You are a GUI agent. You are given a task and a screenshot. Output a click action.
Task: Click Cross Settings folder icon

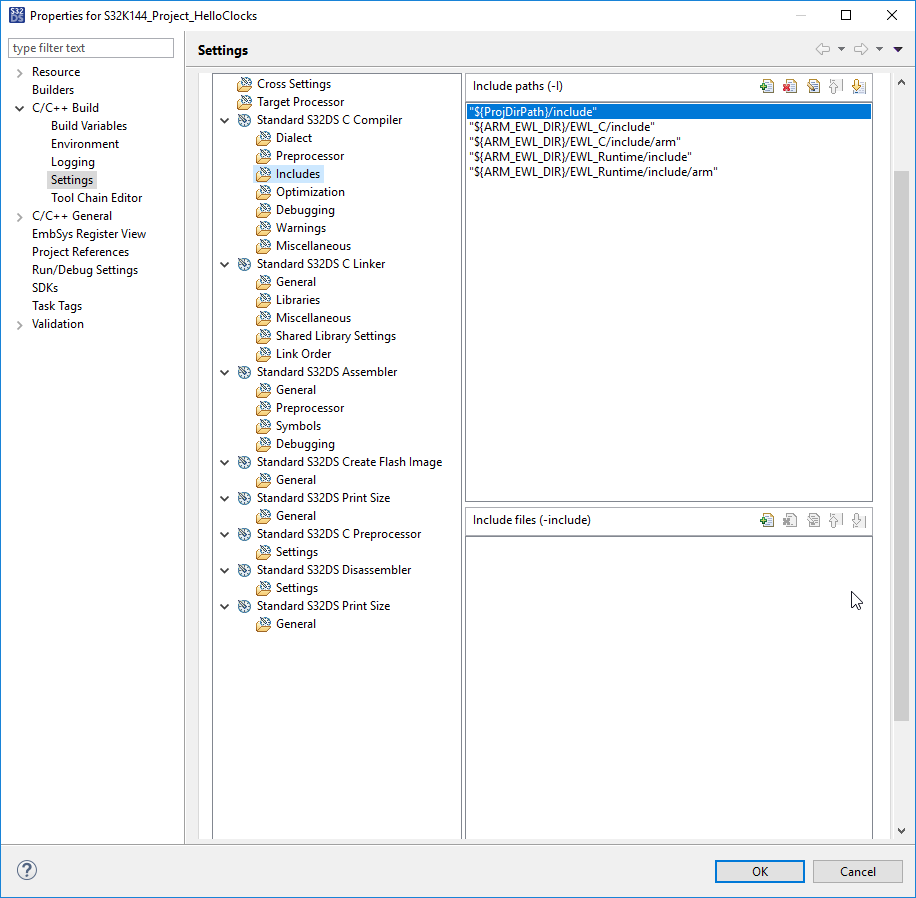click(244, 84)
